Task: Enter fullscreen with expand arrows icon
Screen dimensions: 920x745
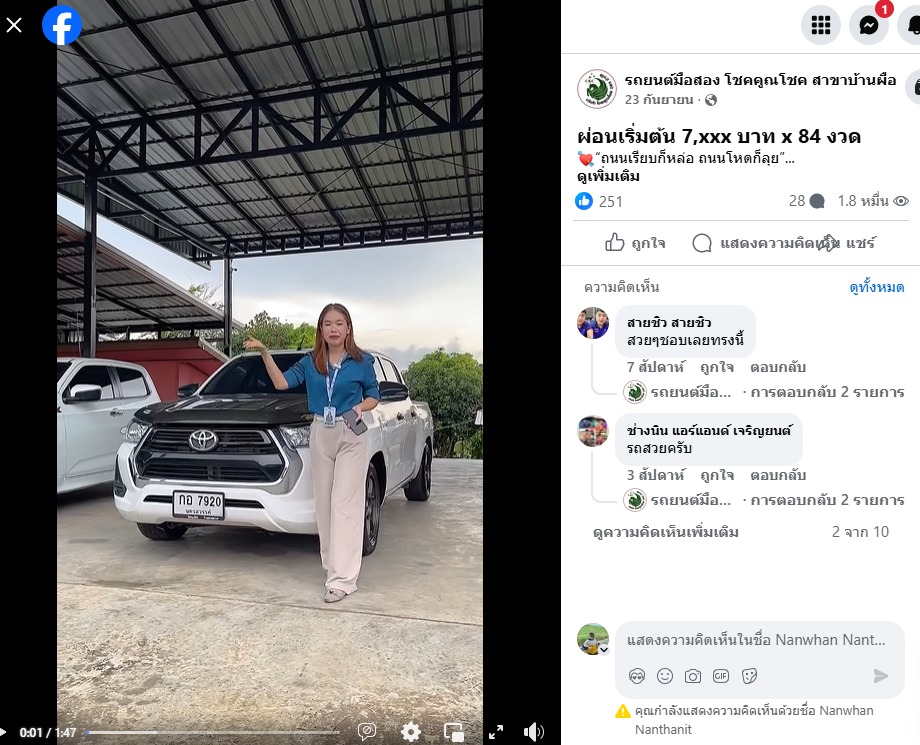Action: 496,732
